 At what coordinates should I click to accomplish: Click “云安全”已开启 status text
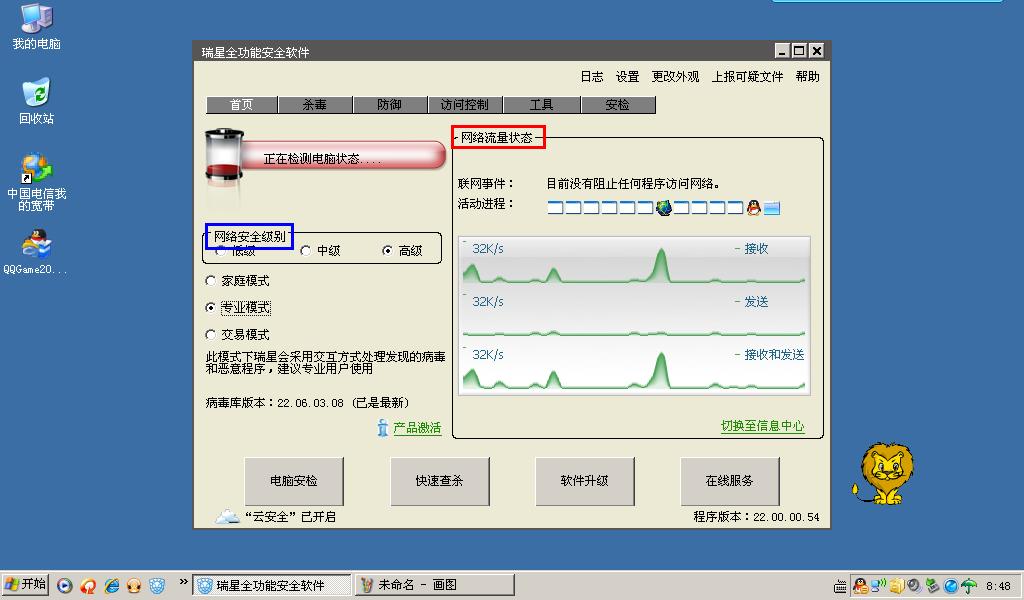[290, 517]
